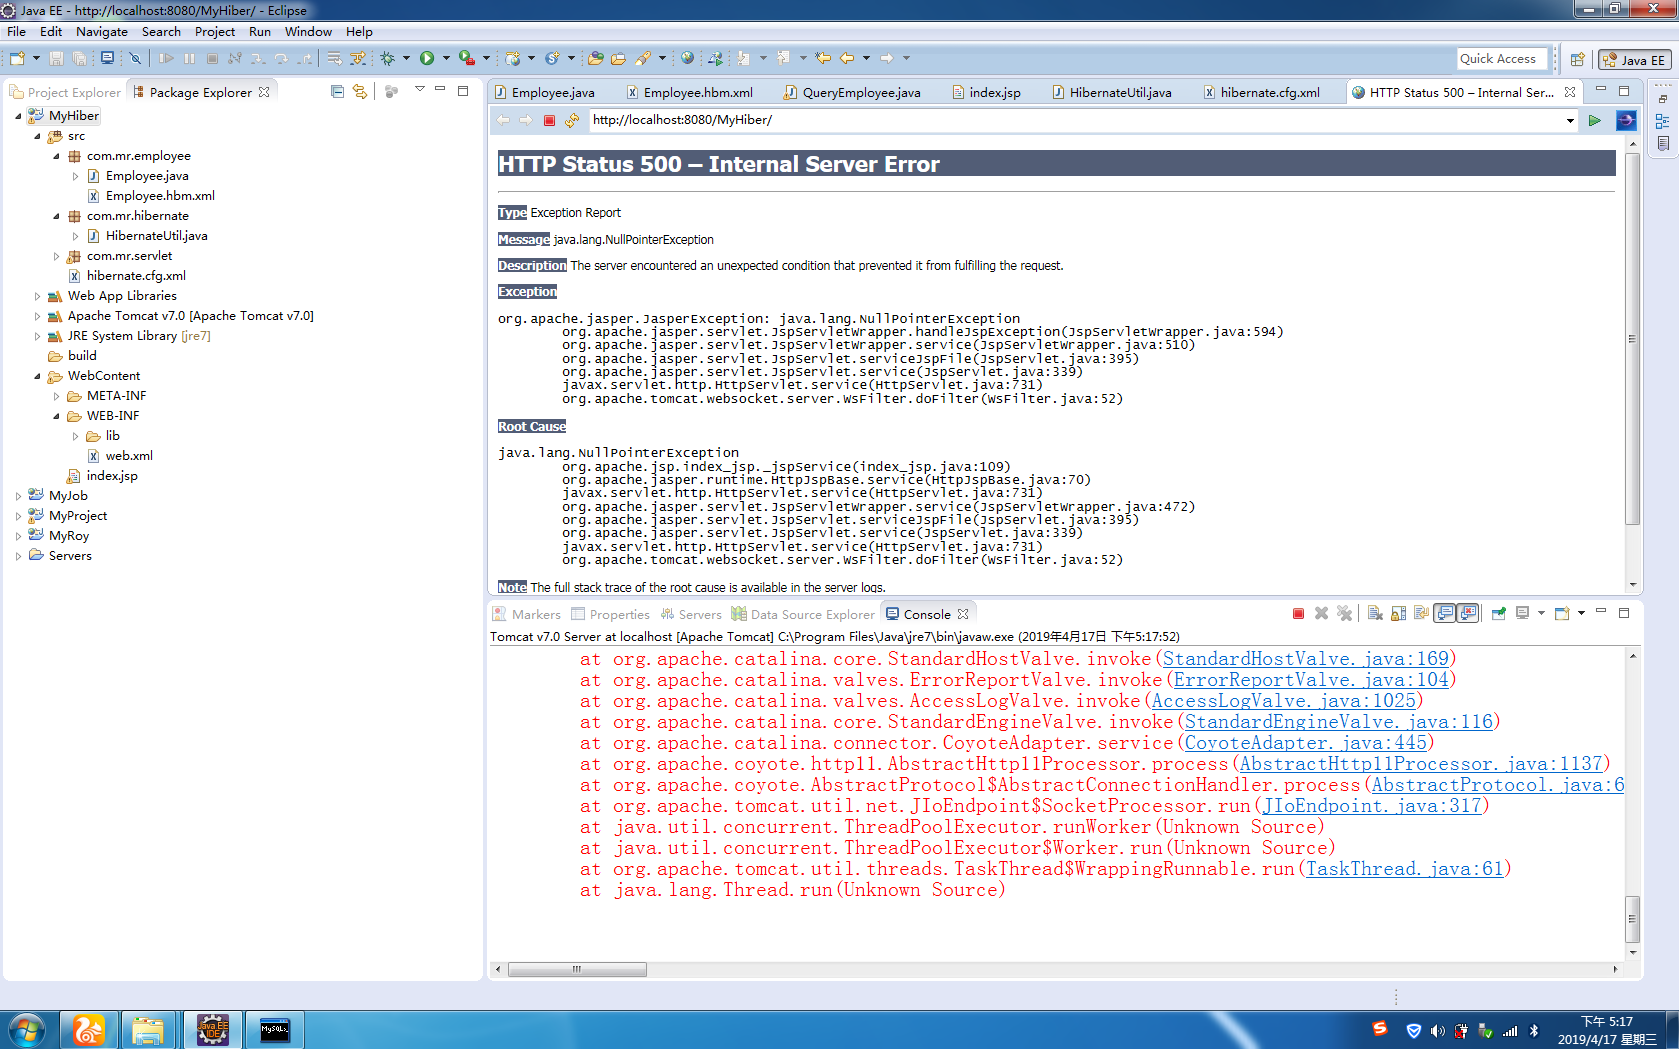Click the green Run button in the toolbar
The image size is (1679, 1049).
tap(427, 58)
